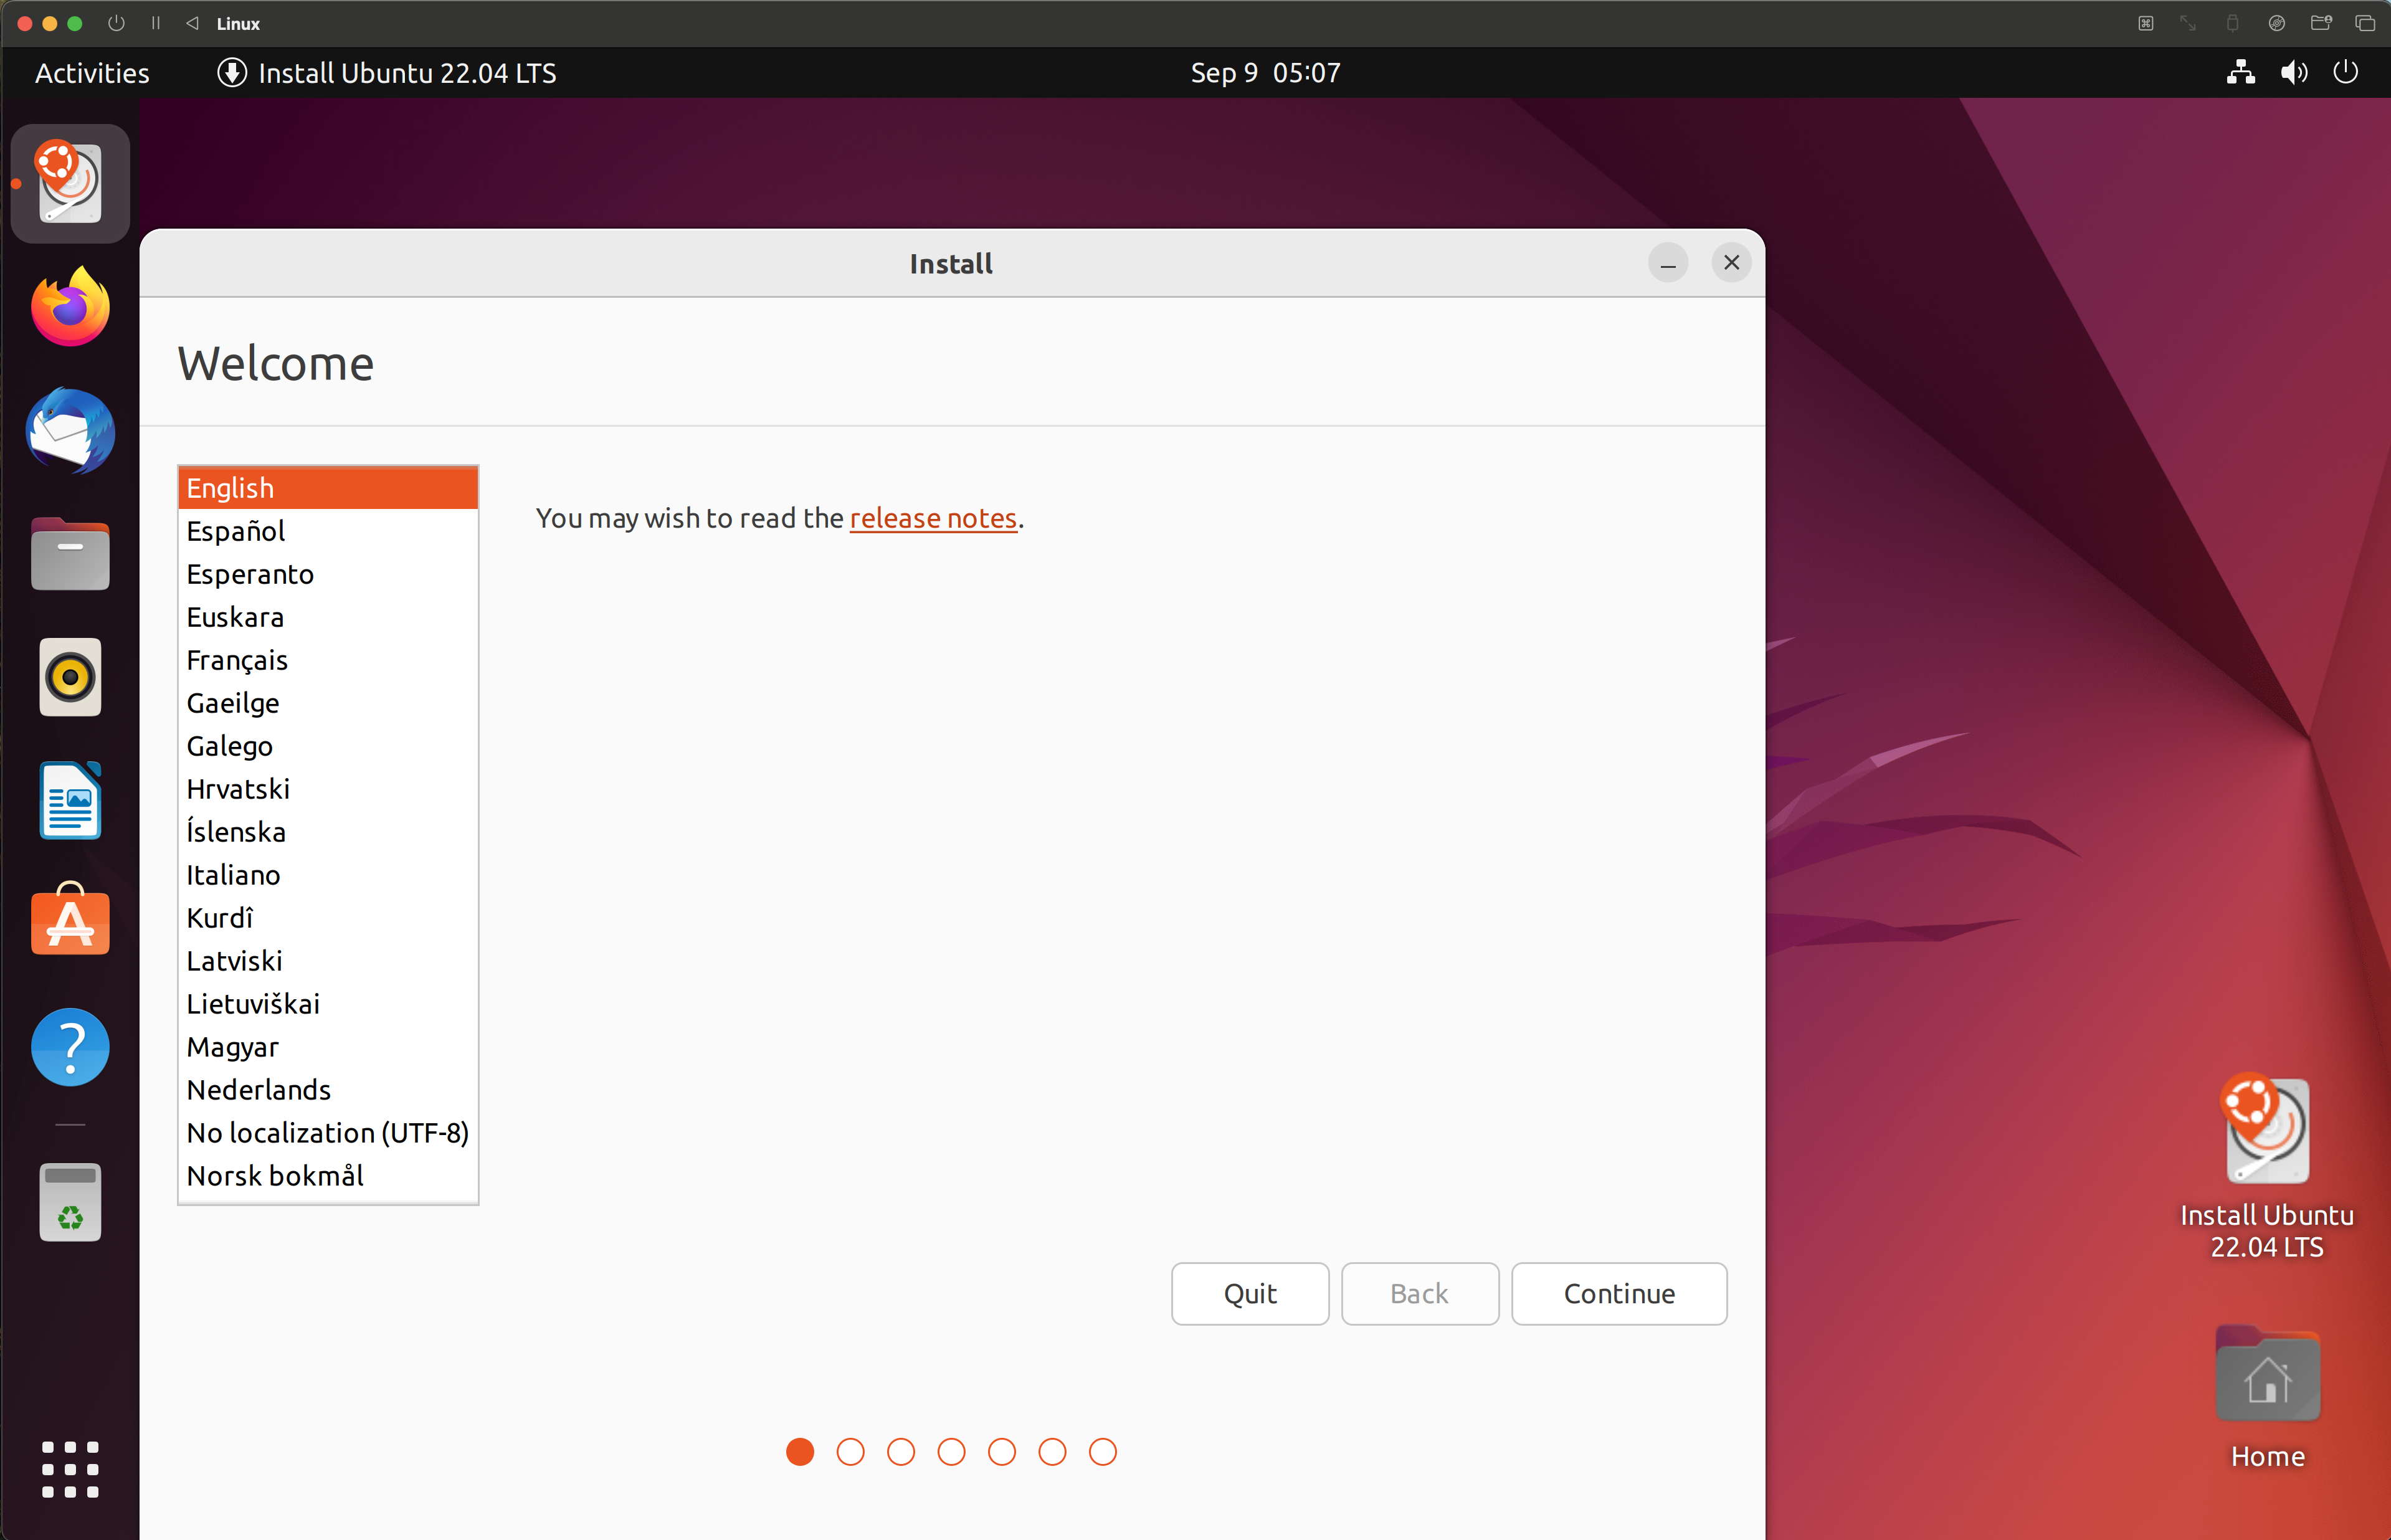
Task: Open the volume indicator in top bar
Action: tap(2293, 72)
